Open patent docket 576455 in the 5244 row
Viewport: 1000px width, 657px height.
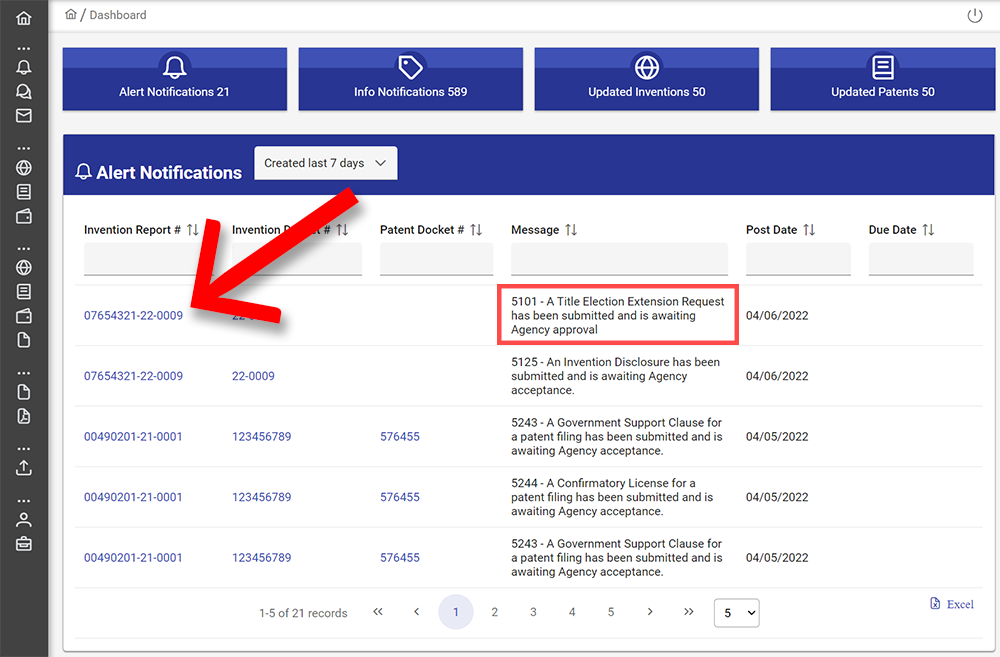tap(400, 497)
